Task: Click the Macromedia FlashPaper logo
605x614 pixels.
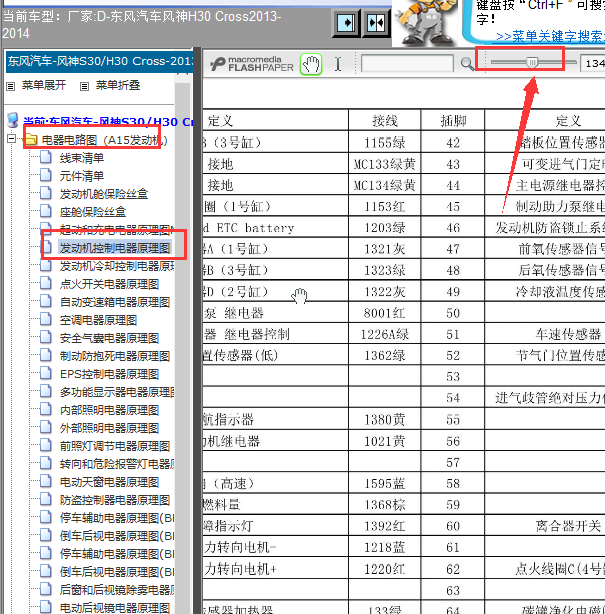Action: (x=252, y=64)
